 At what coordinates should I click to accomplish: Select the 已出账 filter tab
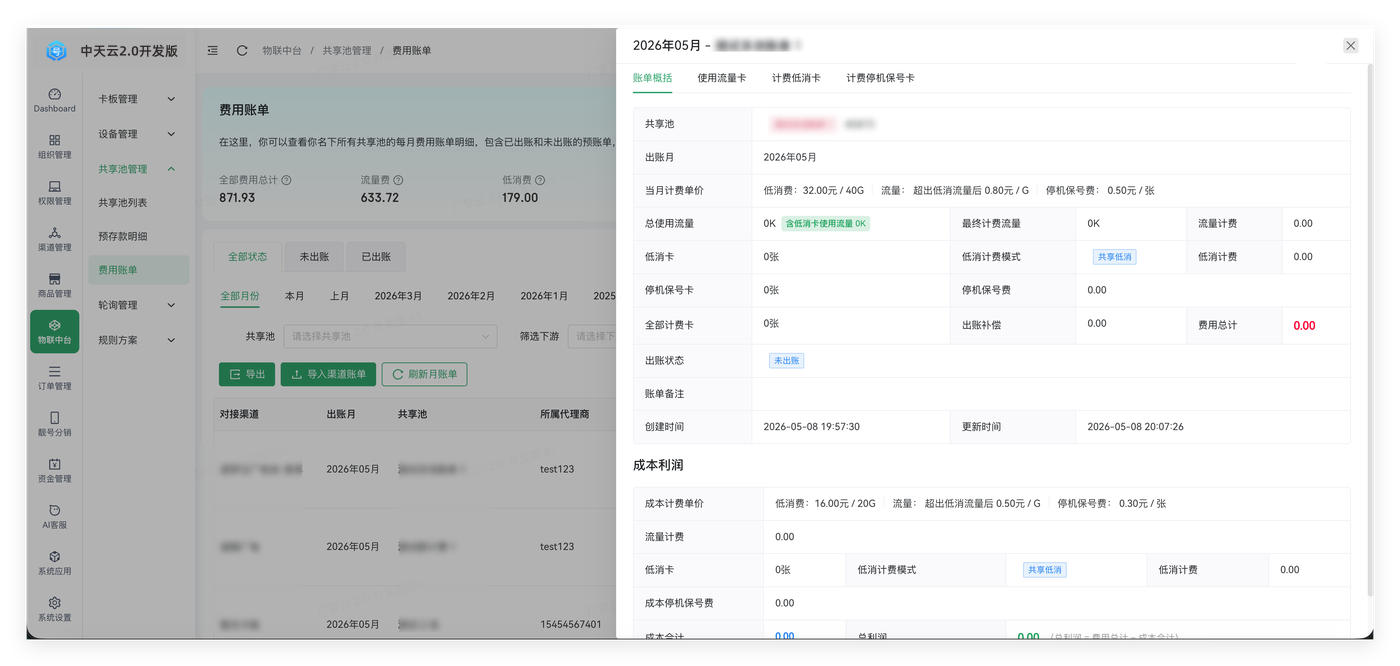click(375, 257)
